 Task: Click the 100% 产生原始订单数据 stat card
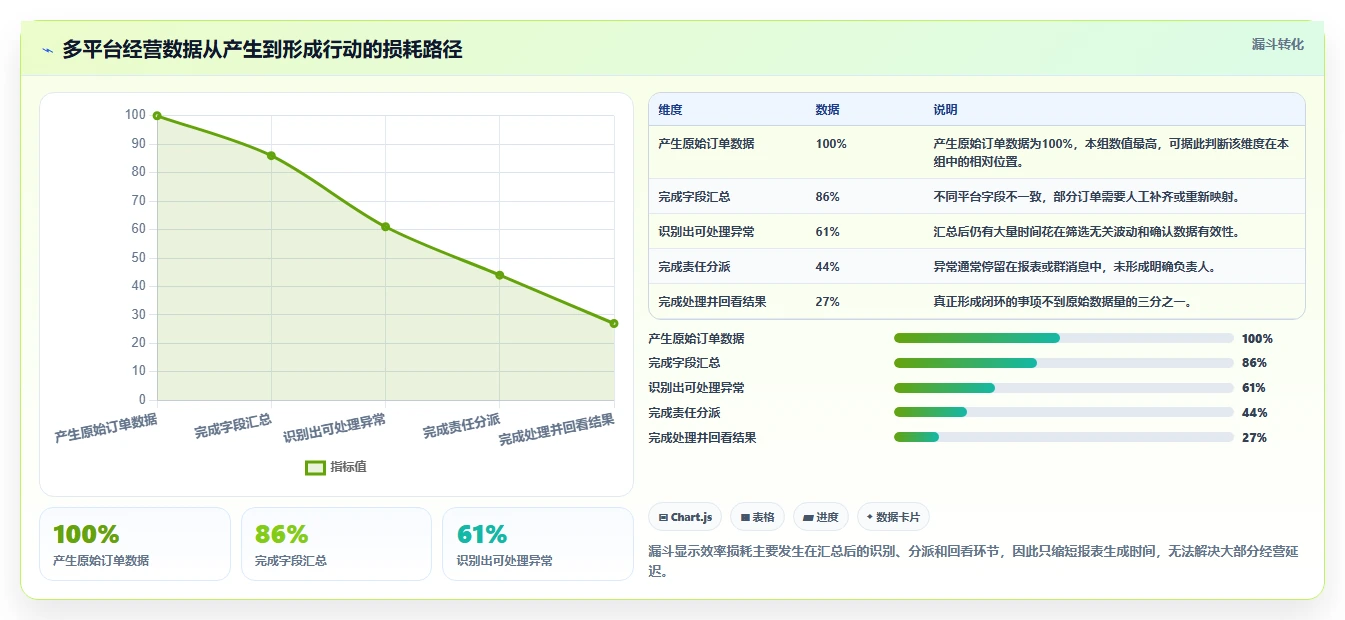(135, 544)
